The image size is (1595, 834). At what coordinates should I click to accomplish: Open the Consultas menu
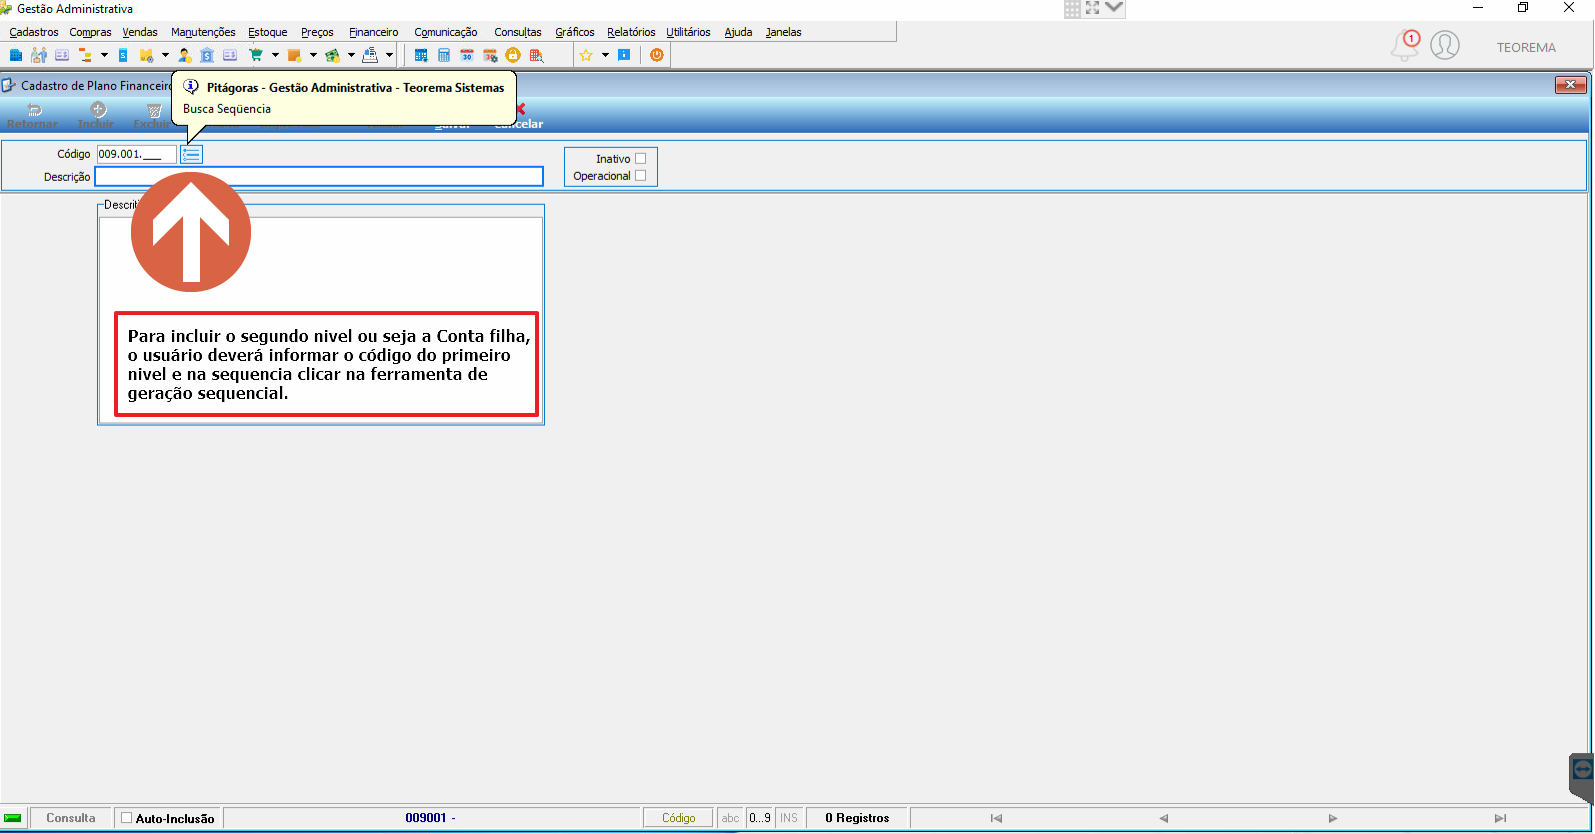coord(518,32)
